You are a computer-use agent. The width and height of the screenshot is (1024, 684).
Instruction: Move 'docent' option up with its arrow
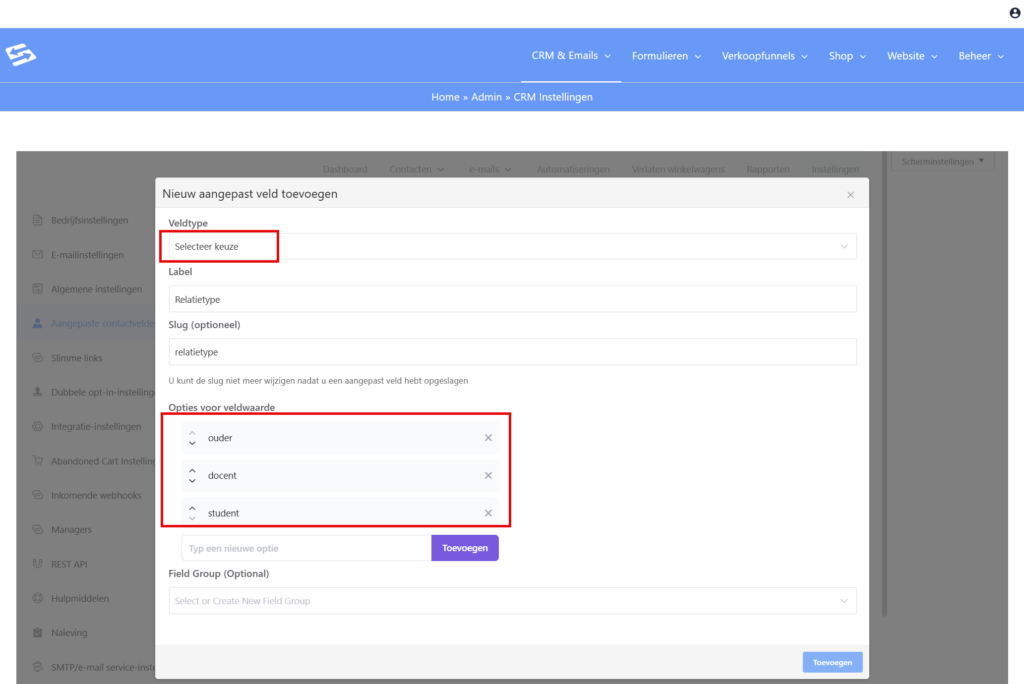pyautogui.click(x=193, y=470)
